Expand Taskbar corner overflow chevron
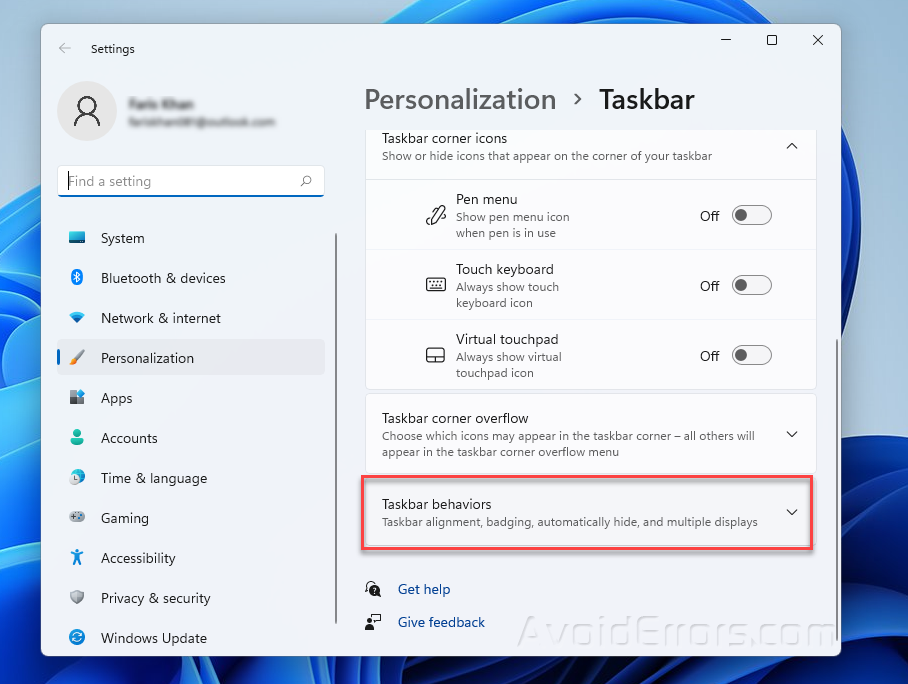This screenshot has height=684, width=908. 792,434
